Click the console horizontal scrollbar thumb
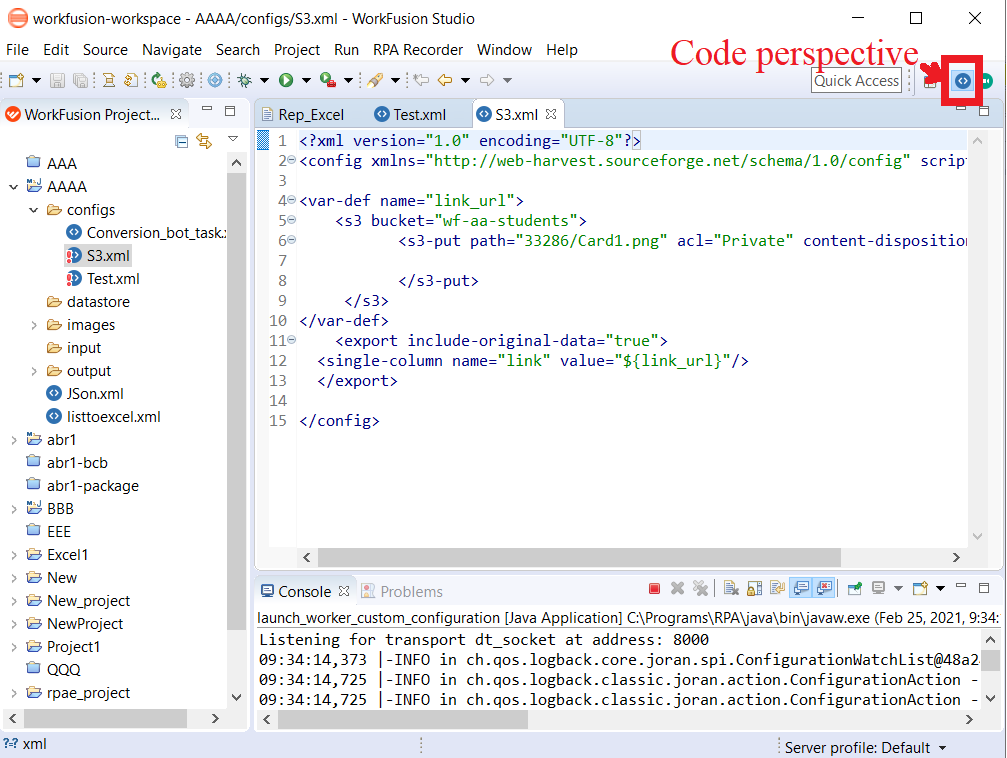1007x758 pixels. (403, 720)
